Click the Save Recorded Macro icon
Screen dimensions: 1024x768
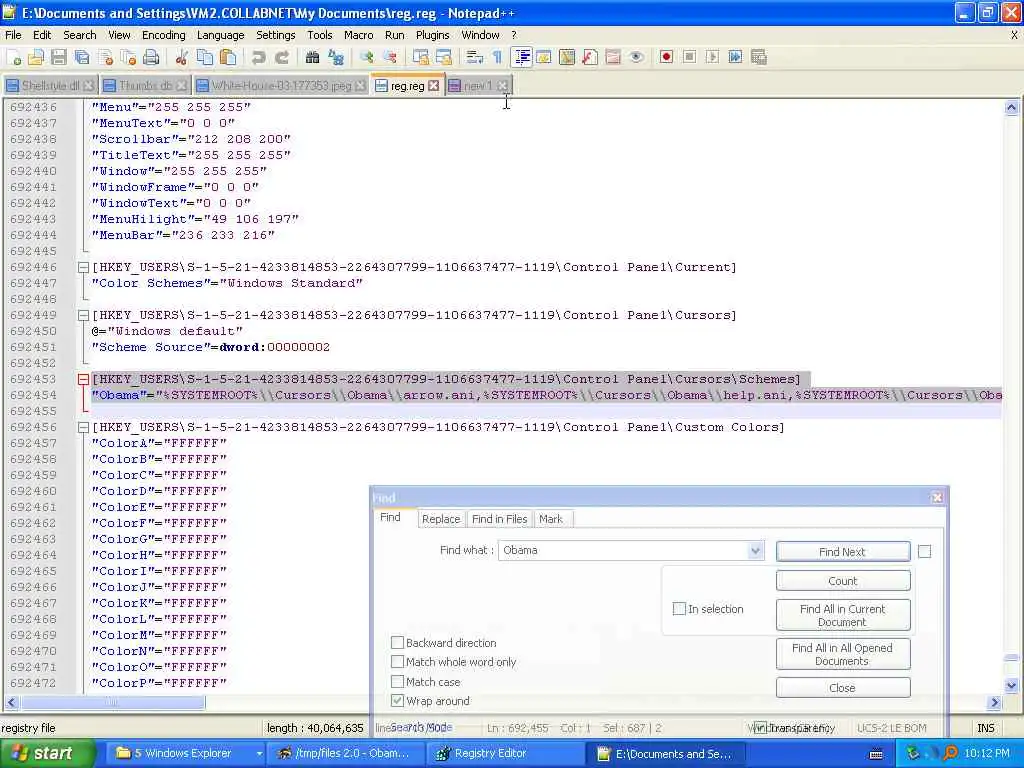point(759,57)
